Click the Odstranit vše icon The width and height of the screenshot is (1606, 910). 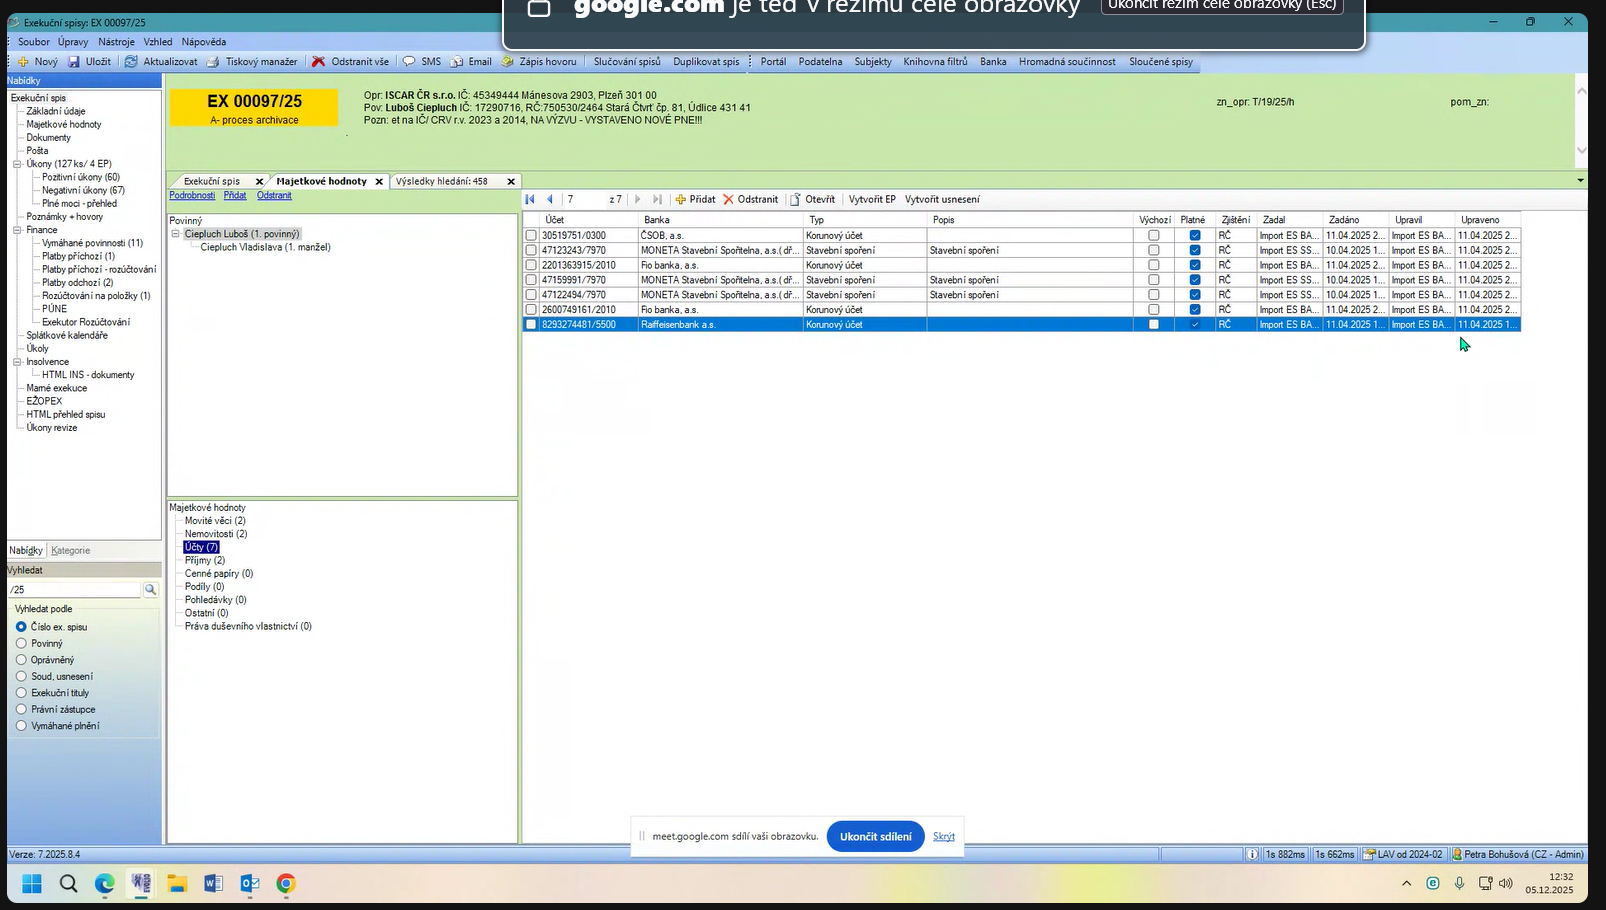point(319,62)
